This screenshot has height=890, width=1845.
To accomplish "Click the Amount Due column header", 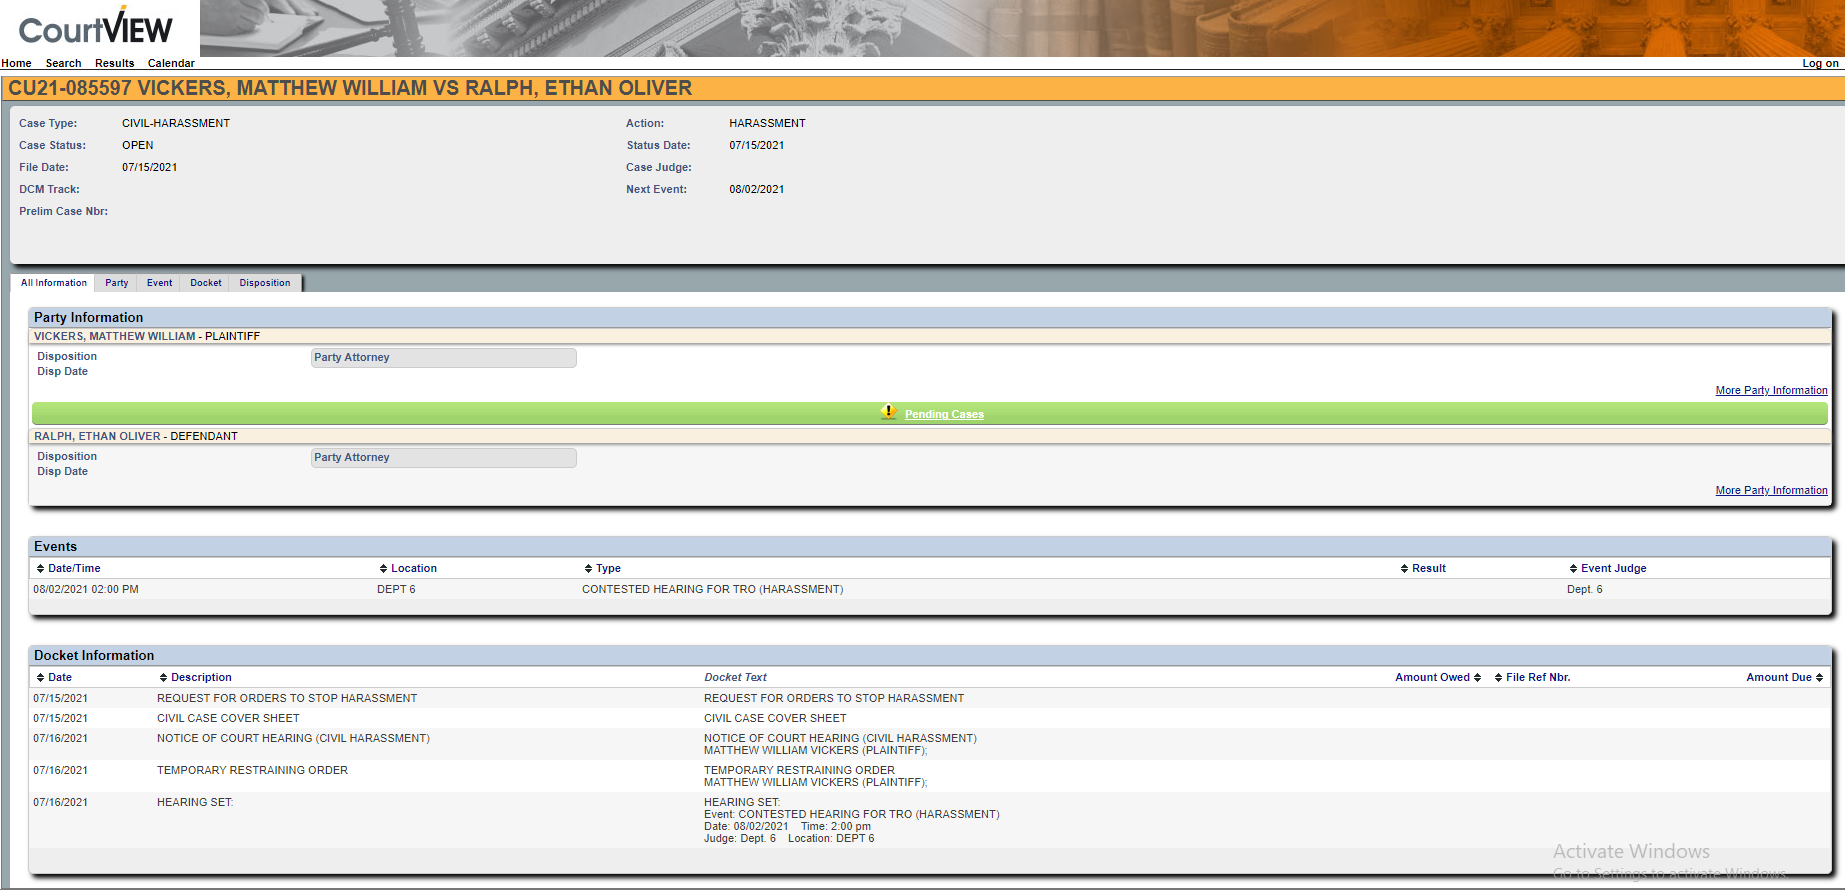I will click(1779, 678).
